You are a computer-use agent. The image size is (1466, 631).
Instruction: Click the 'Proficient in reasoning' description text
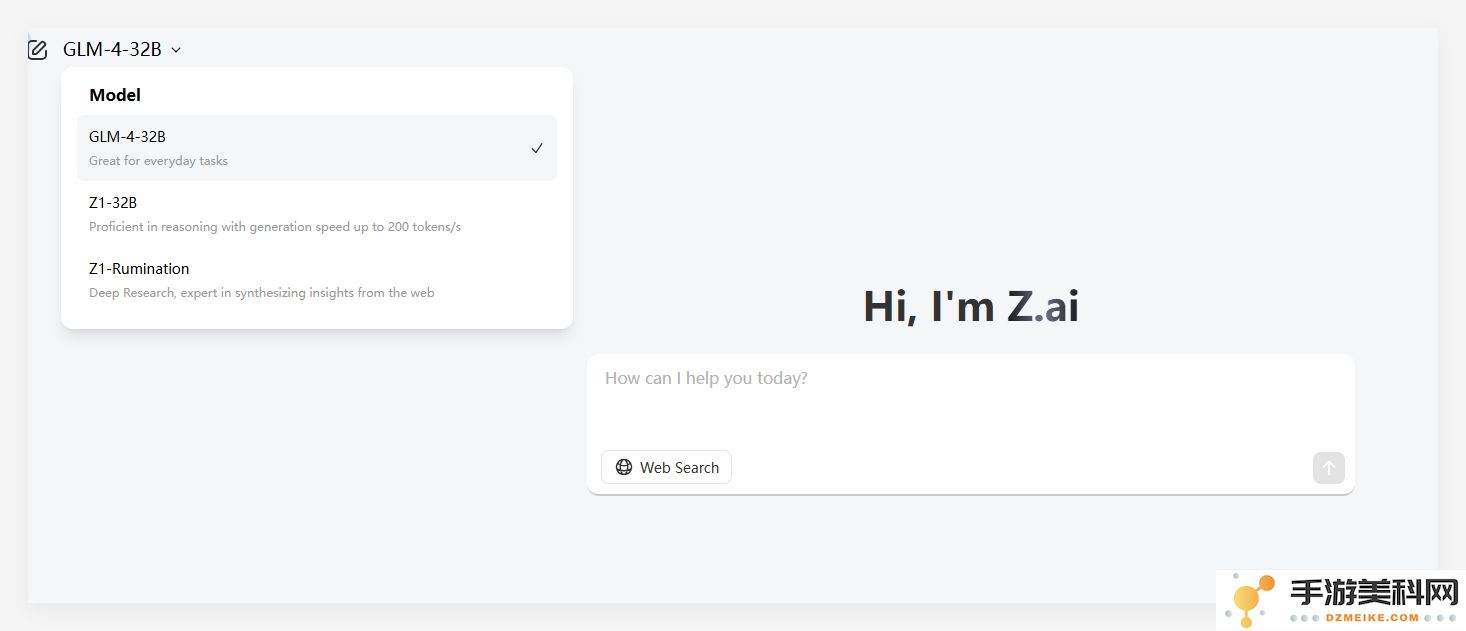coord(275,227)
